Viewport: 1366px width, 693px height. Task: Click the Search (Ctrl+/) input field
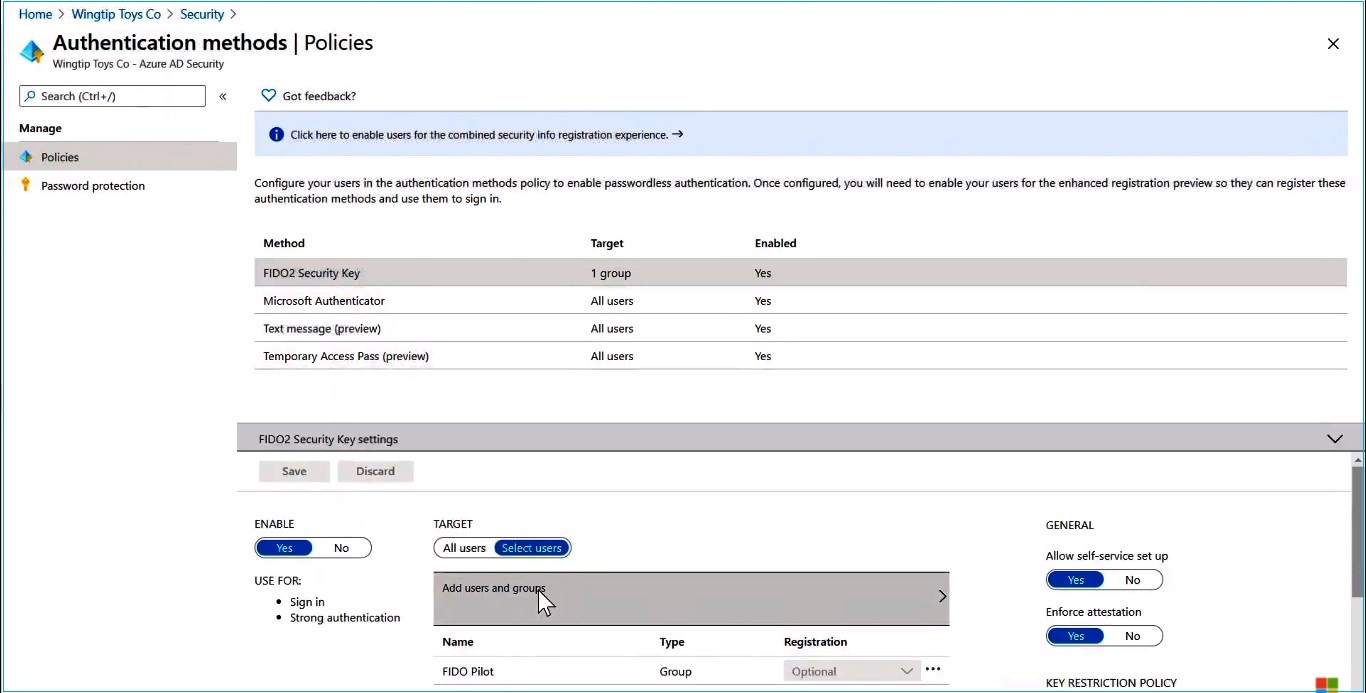point(112,96)
